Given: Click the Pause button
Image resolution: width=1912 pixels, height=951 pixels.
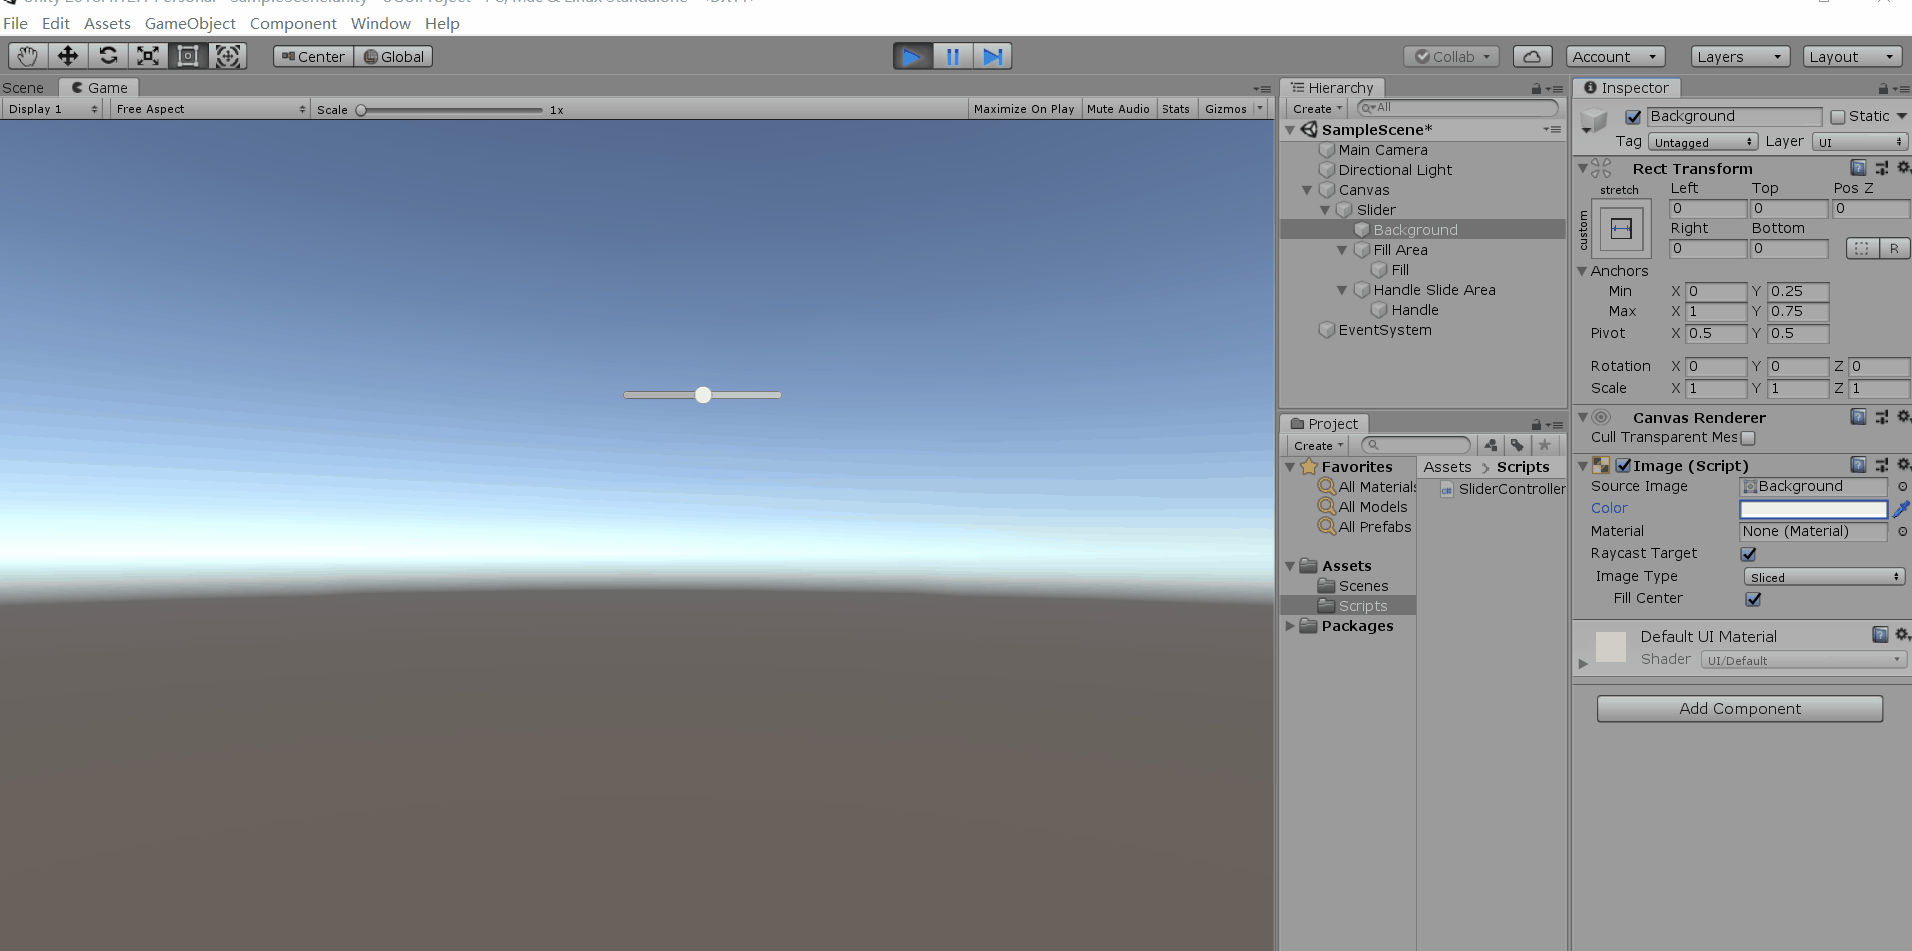Looking at the screenshot, I should [953, 56].
